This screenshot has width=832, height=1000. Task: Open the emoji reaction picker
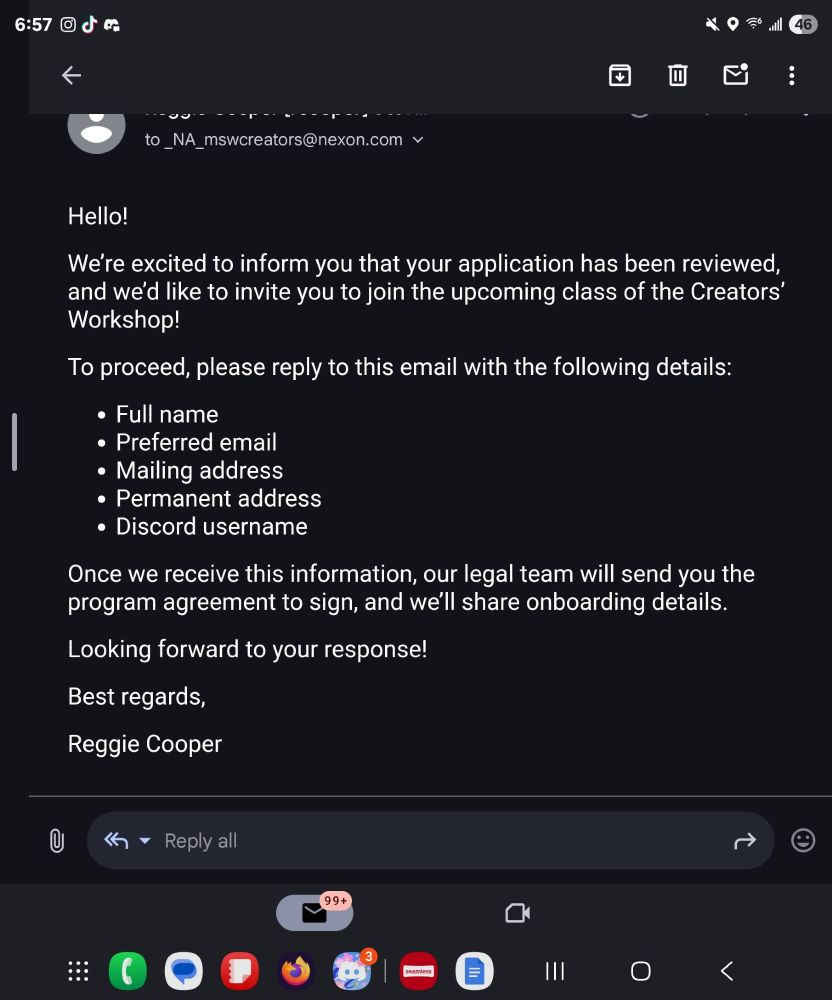(x=803, y=841)
